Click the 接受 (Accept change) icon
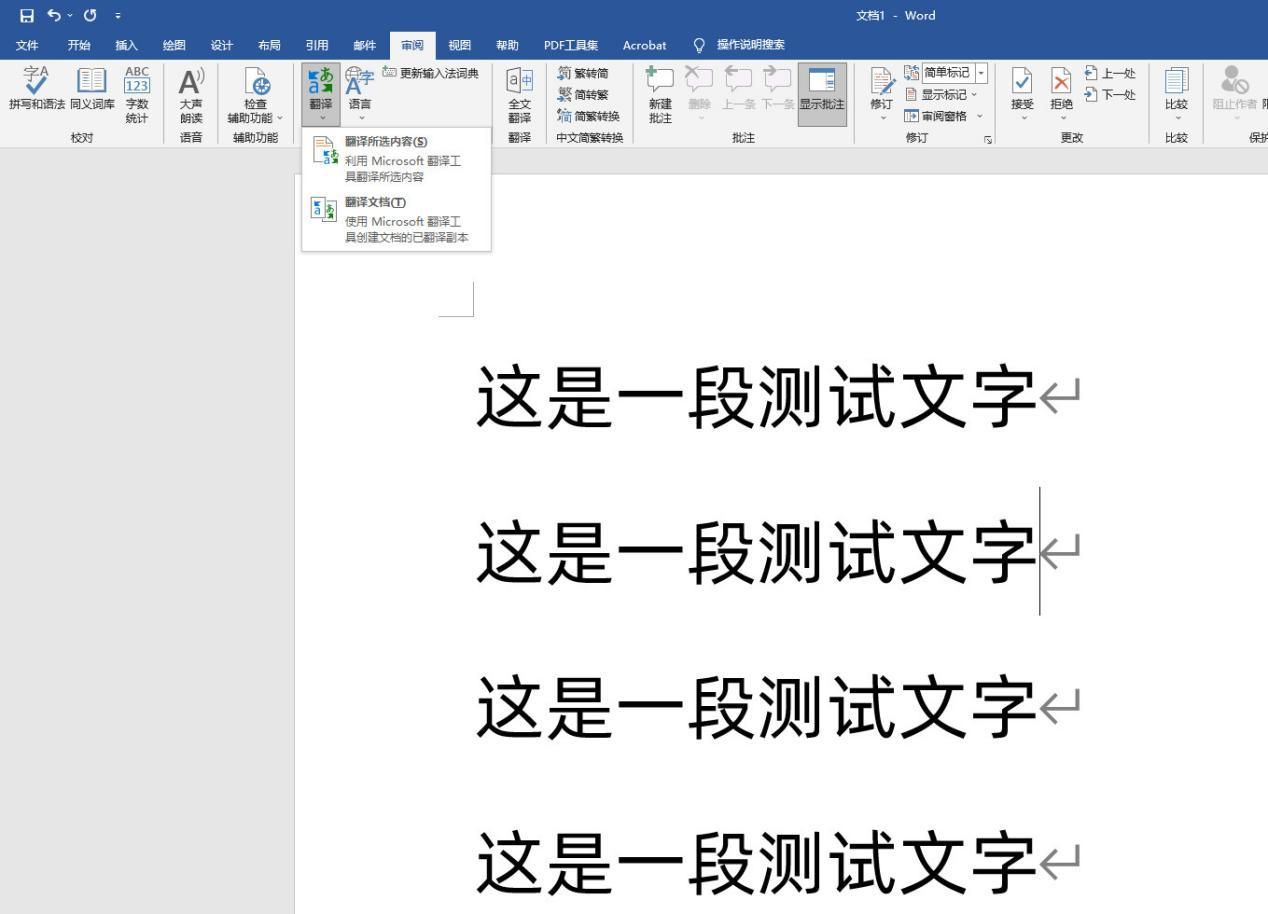The height and width of the screenshot is (914, 1268). coord(1020,85)
